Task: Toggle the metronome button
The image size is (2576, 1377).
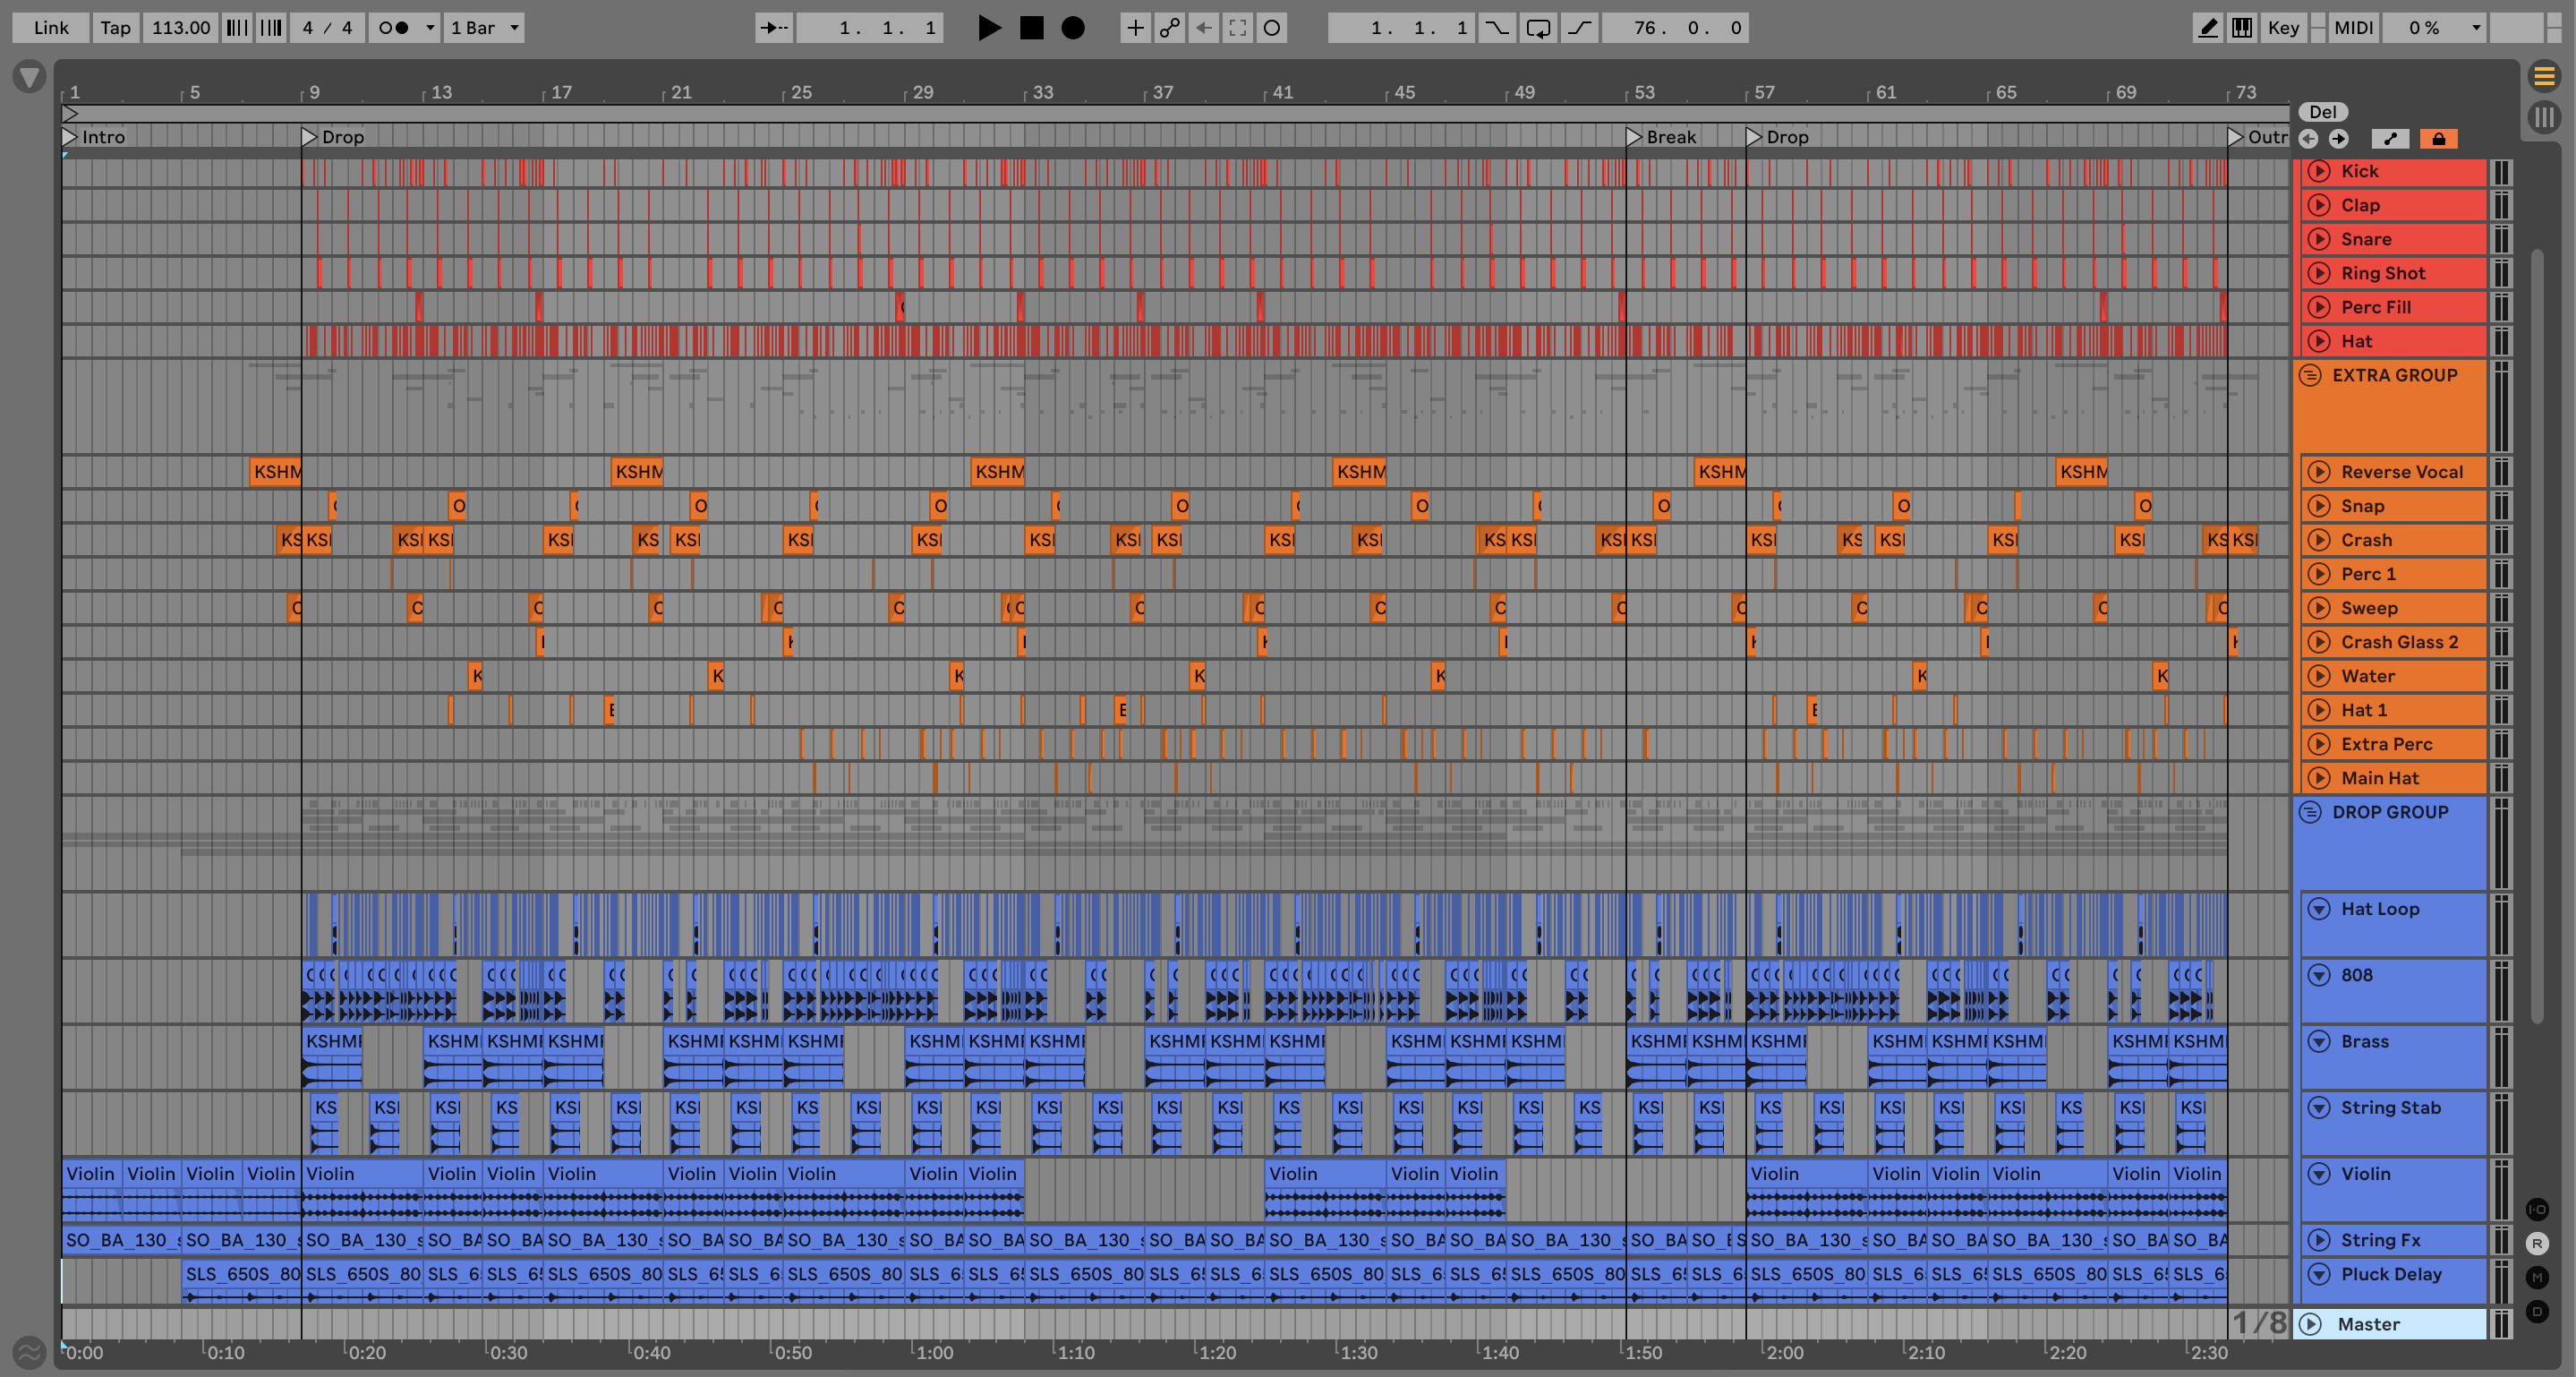Action: (x=394, y=28)
